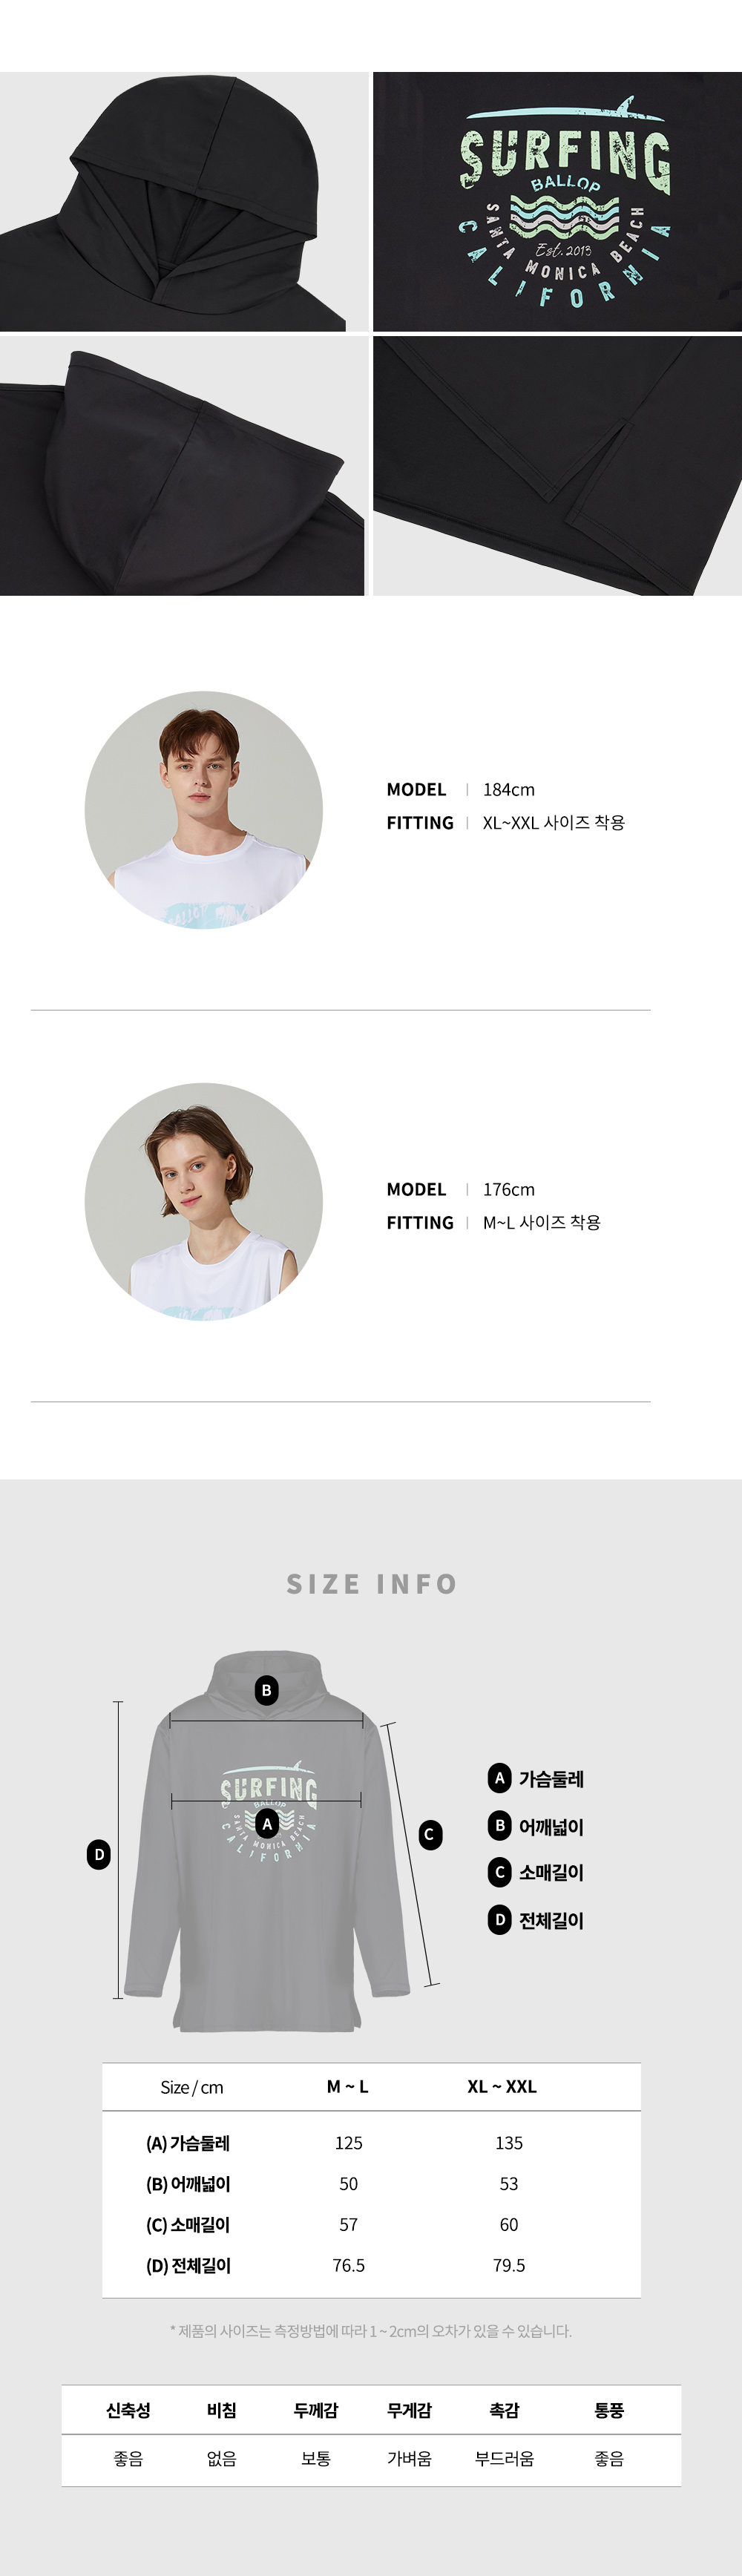View the hem side-slit detail image
Image resolution: width=742 pixels, height=2576 pixels.
coord(558,466)
